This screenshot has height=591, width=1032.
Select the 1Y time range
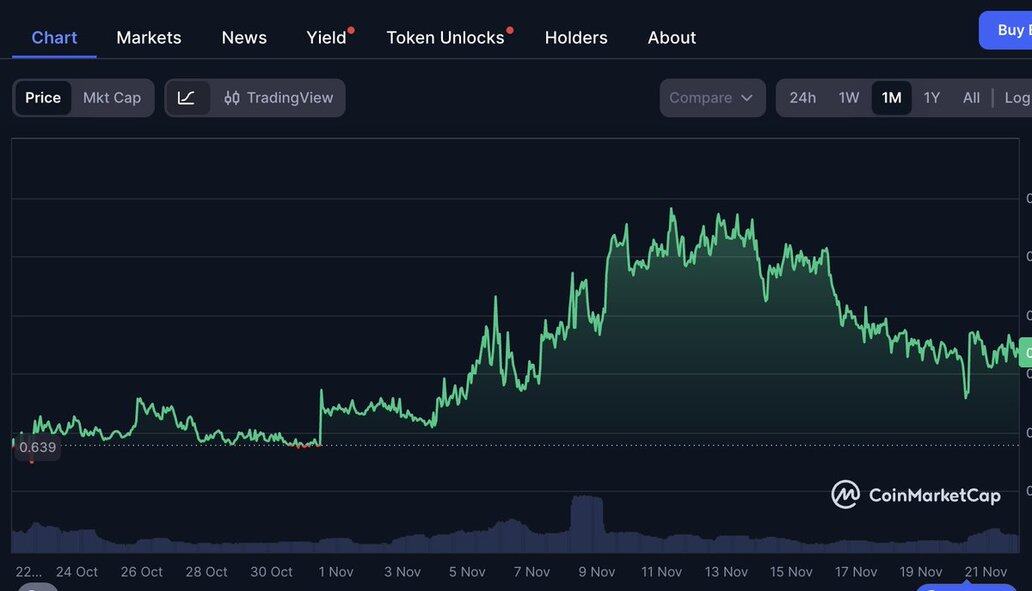(932, 98)
